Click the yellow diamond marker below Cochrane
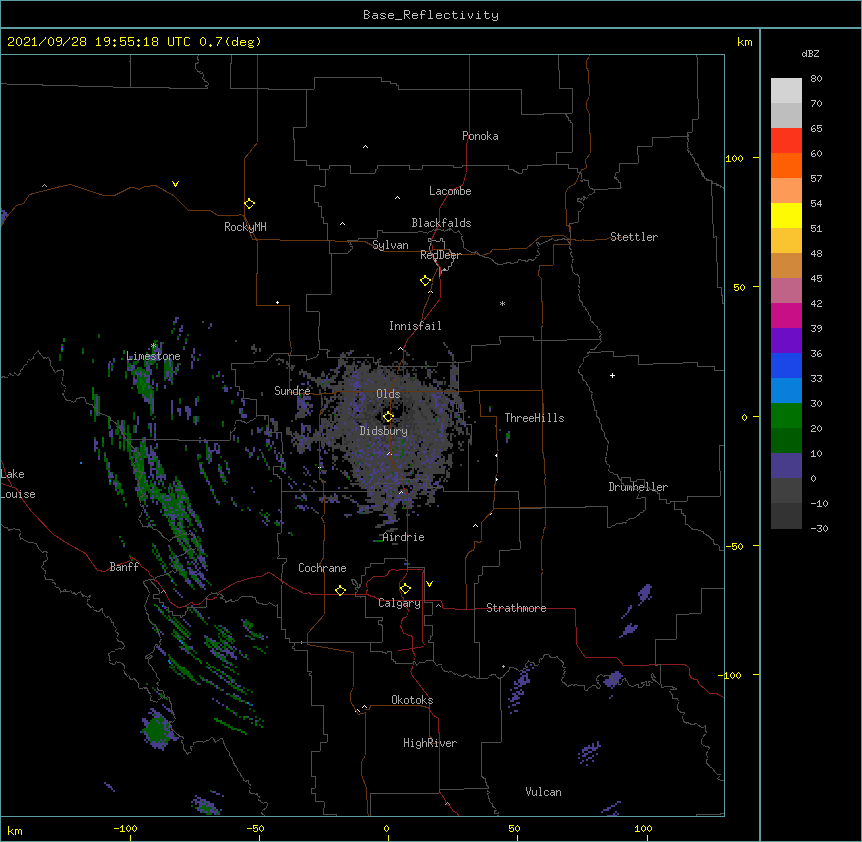Screen dimensions: 862x842 tap(340, 590)
